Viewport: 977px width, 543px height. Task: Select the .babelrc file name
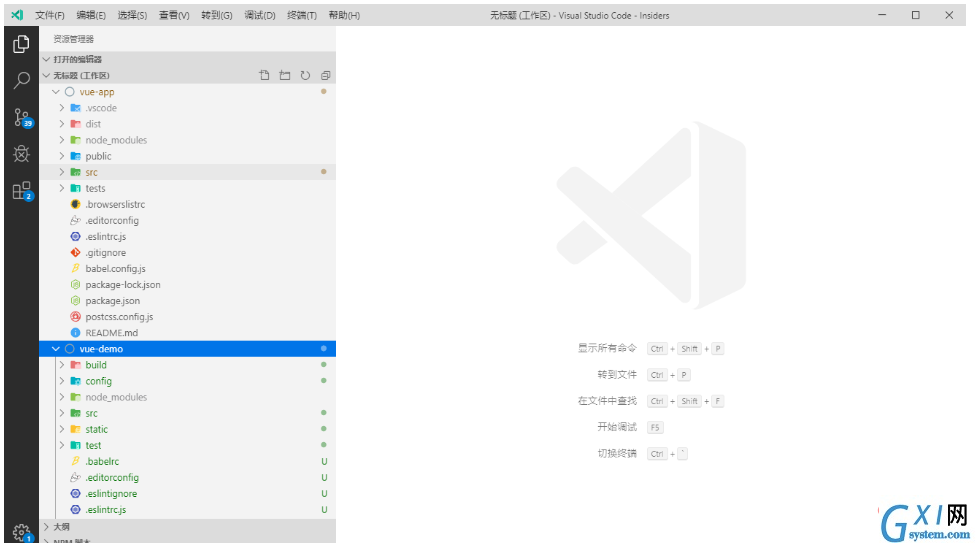[102, 461]
